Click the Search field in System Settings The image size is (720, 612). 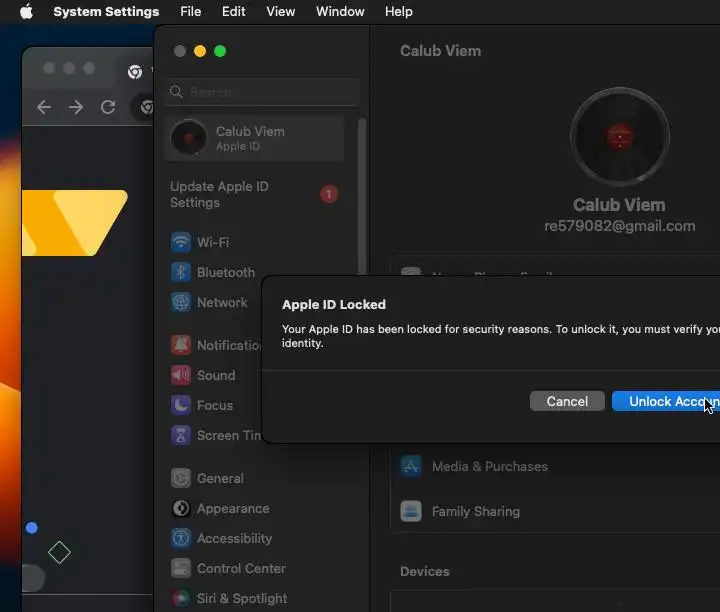[x=262, y=92]
